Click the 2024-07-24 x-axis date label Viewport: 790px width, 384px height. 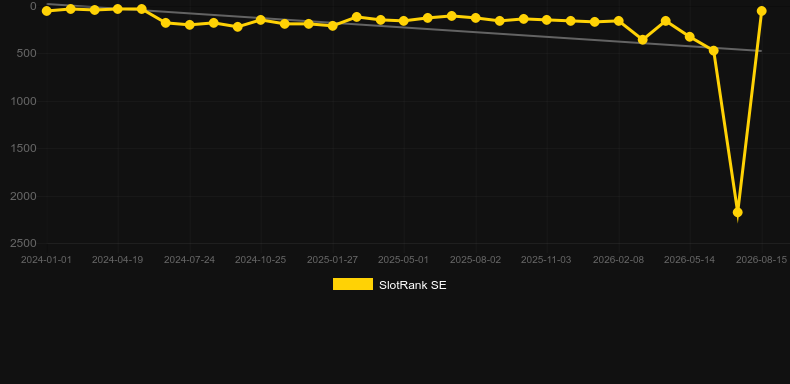(x=189, y=260)
